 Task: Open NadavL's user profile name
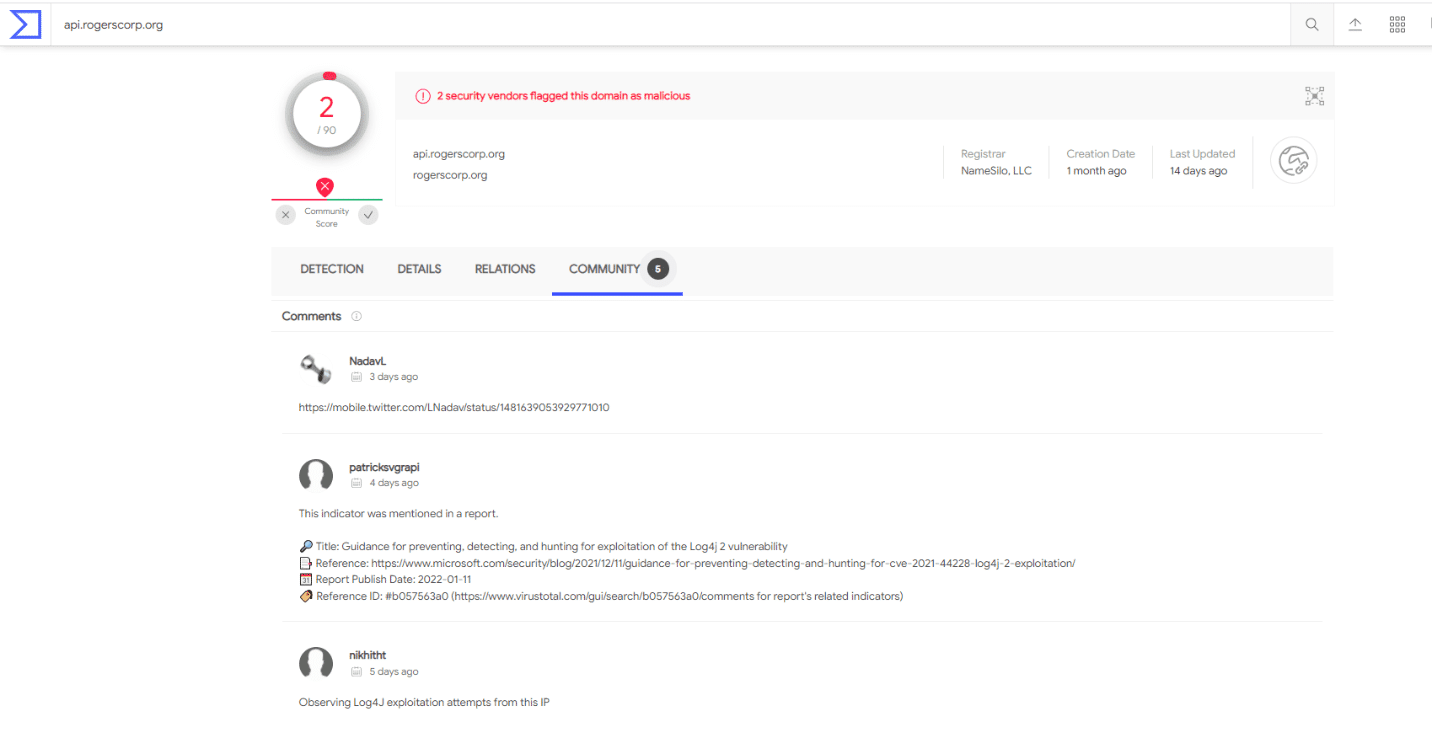click(367, 360)
